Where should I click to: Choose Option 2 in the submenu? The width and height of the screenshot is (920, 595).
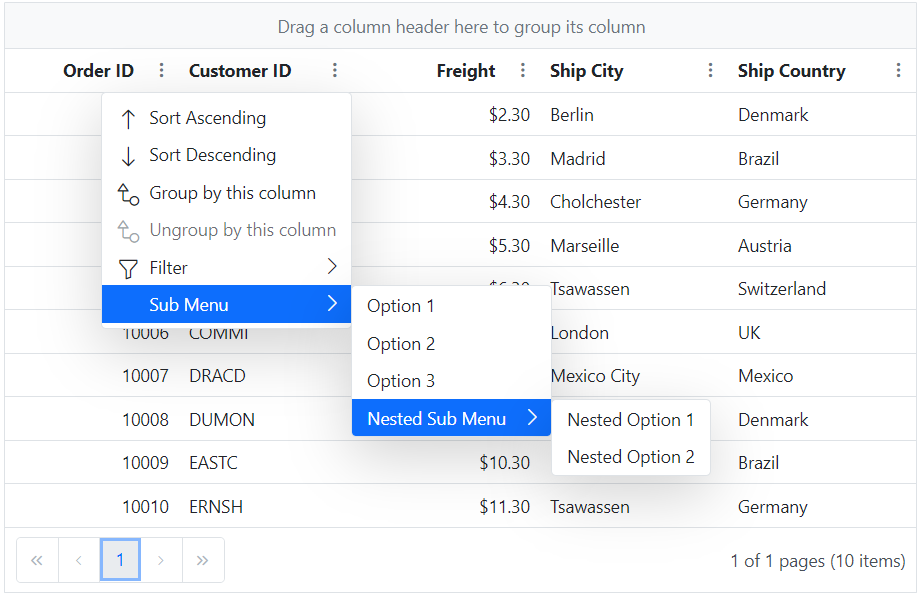(451, 343)
